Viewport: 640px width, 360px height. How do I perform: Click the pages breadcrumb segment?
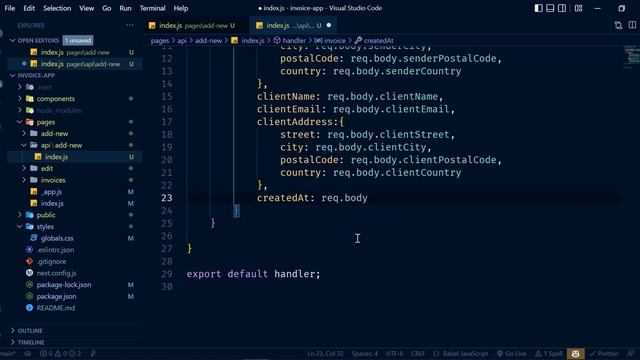(x=160, y=40)
